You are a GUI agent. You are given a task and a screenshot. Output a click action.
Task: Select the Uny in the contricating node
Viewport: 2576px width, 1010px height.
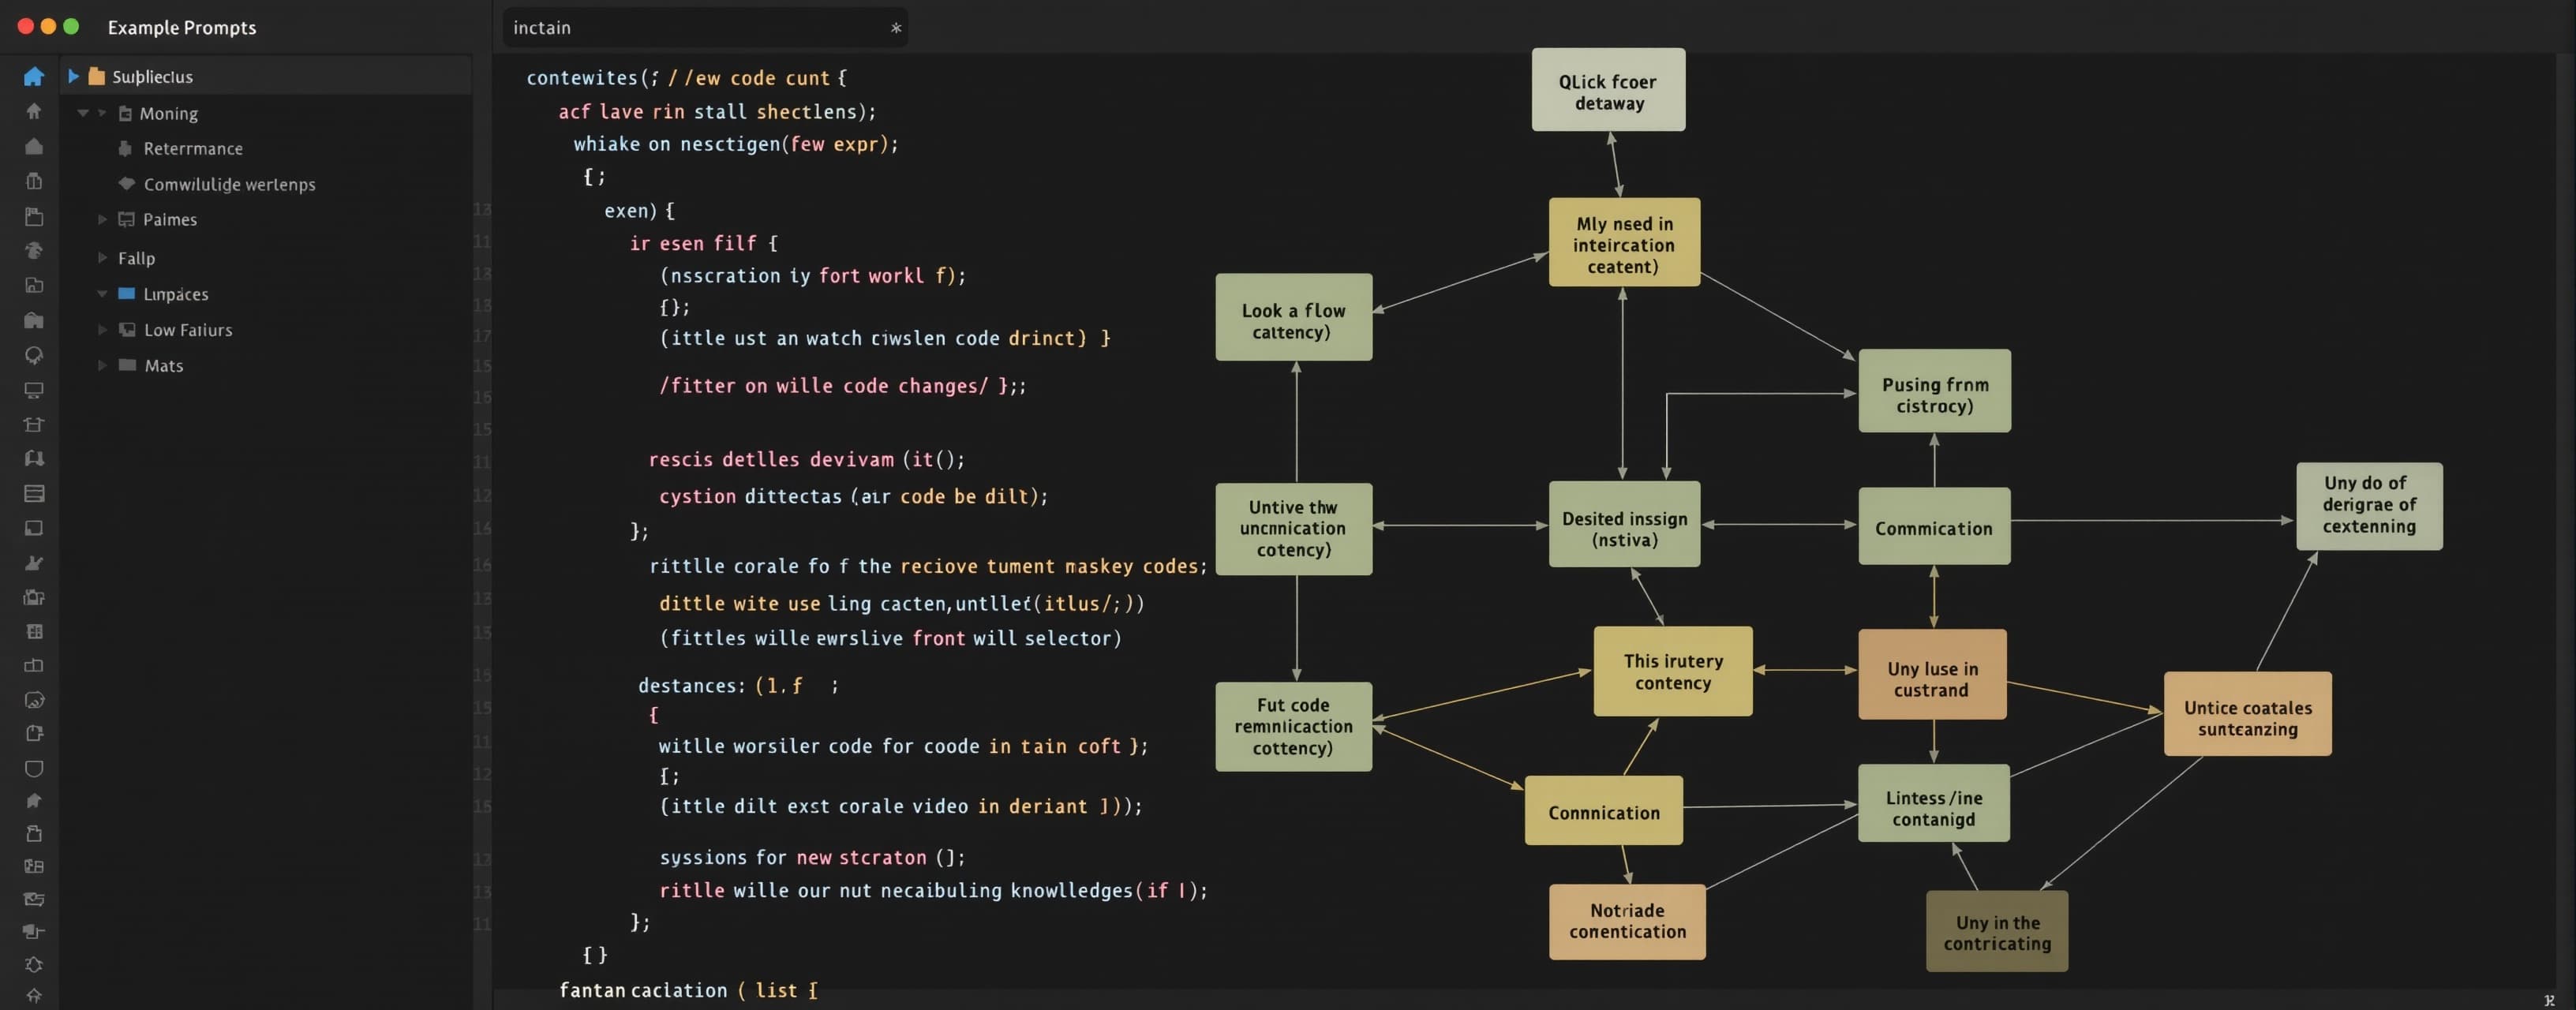(x=1997, y=931)
